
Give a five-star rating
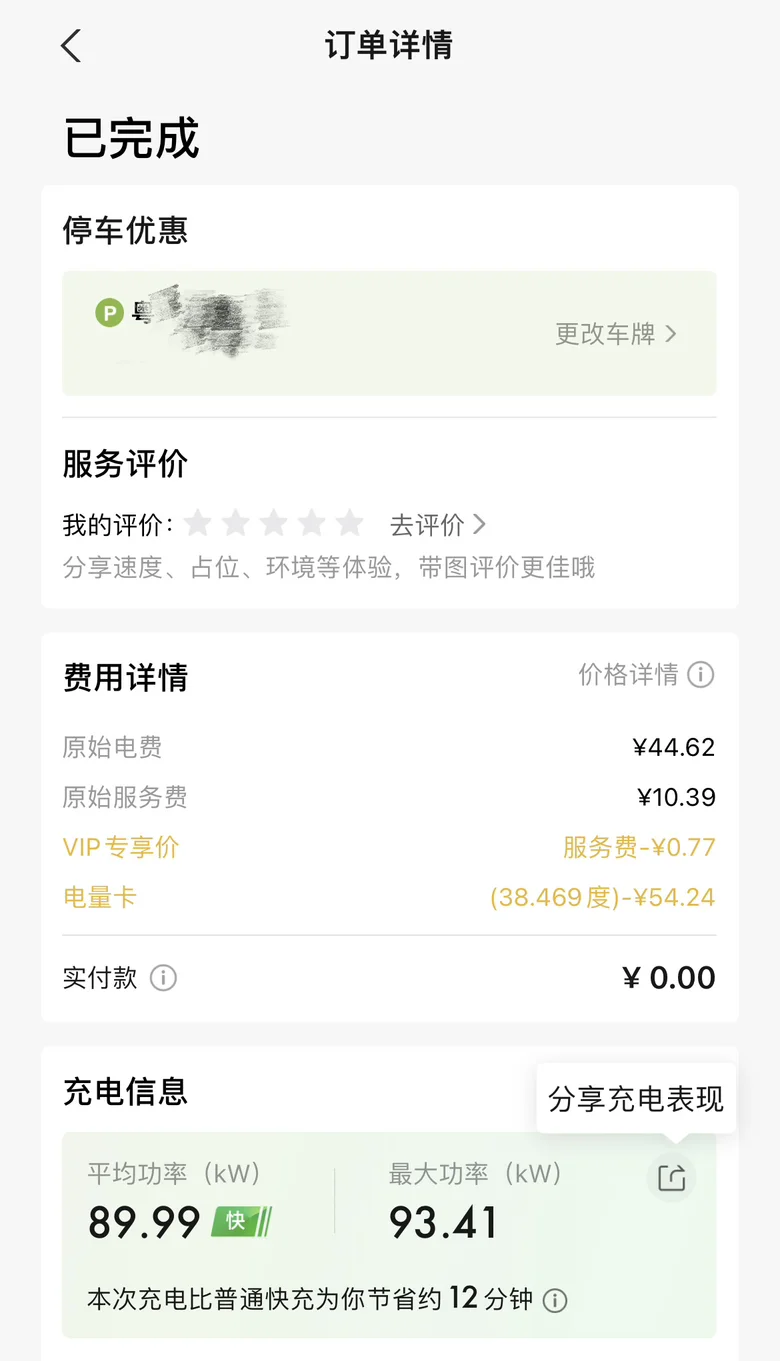click(x=349, y=523)
